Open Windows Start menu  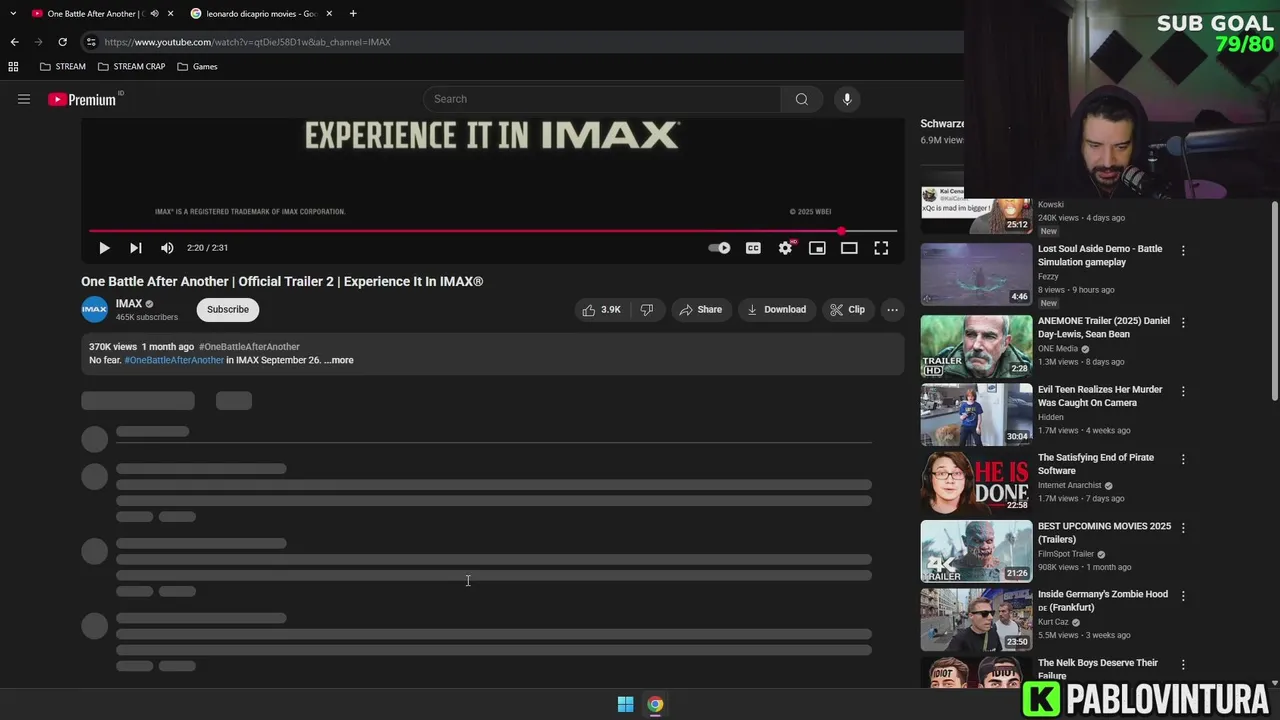pos(625,704)
